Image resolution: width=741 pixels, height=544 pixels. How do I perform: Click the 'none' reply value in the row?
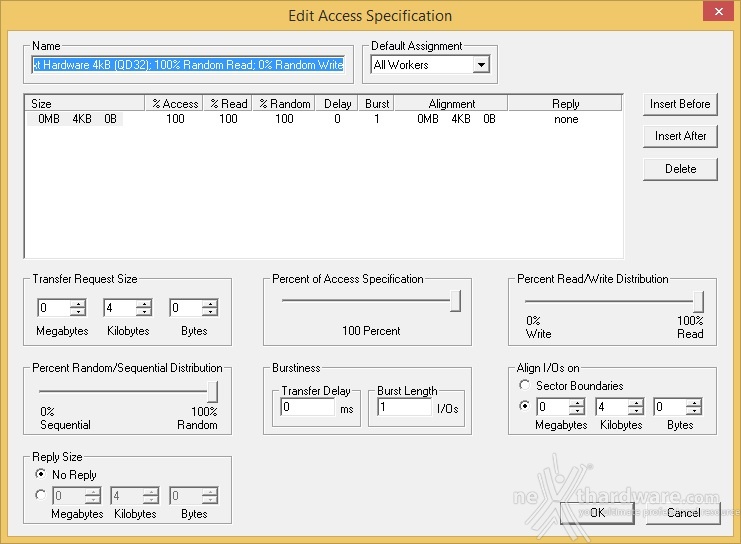pyautogui.click(x=566, y=119)
